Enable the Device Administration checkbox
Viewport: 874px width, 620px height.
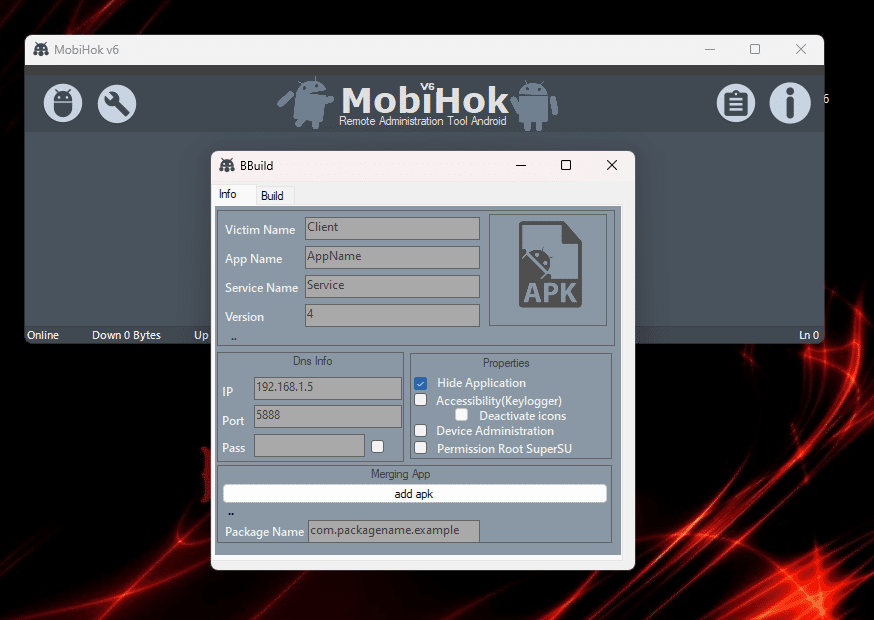(x=421, y=430)
